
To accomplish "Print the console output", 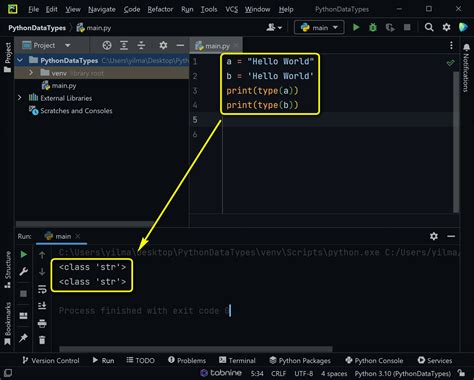I will pos(42,323).
